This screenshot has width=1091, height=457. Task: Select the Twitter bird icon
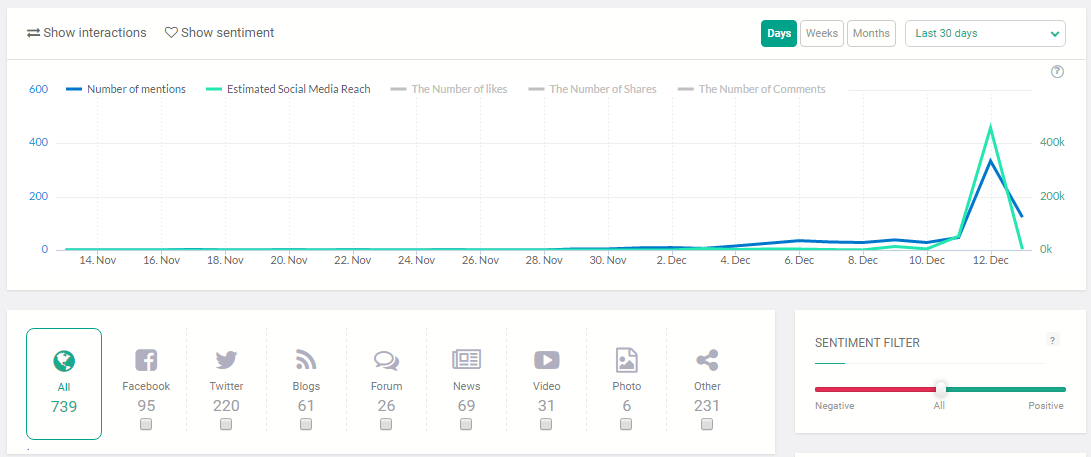226,360
